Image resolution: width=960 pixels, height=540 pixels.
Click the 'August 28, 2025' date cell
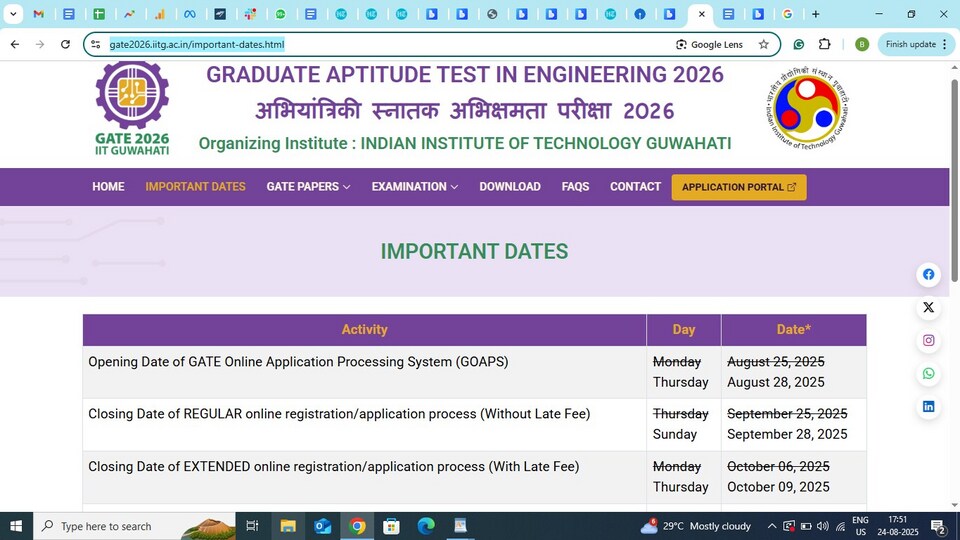point(776,382)
